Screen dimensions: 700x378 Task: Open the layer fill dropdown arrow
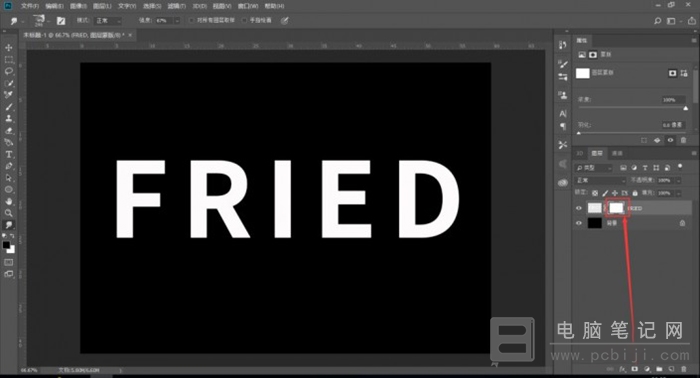[x=678, y=193]
